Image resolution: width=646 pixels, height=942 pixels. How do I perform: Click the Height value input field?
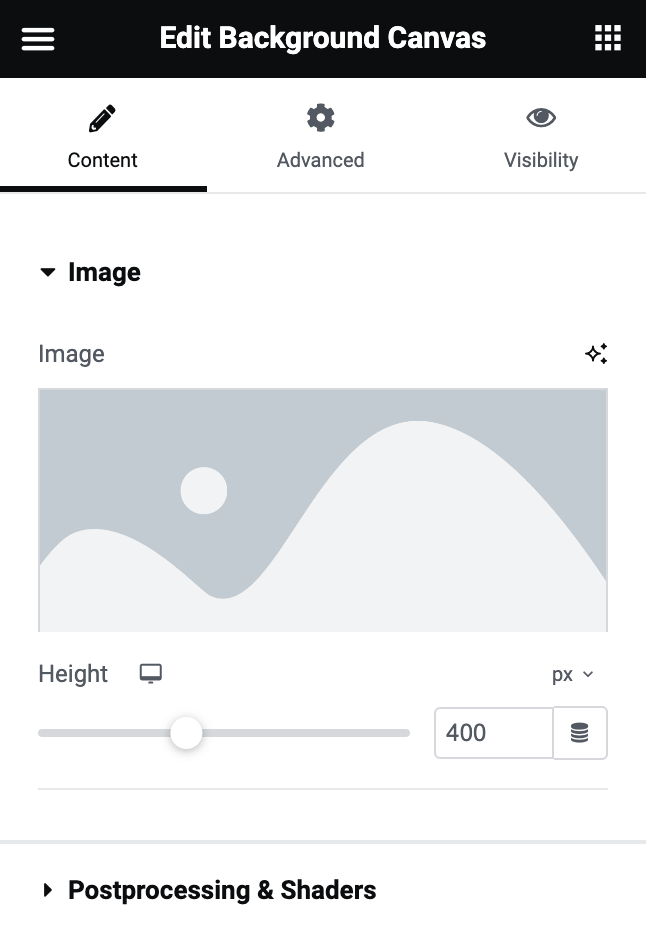click(494, 733)
